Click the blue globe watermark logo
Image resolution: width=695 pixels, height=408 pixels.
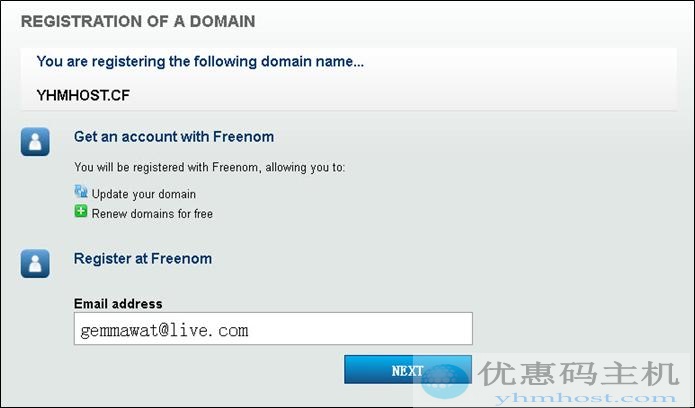tap(445, 381)
